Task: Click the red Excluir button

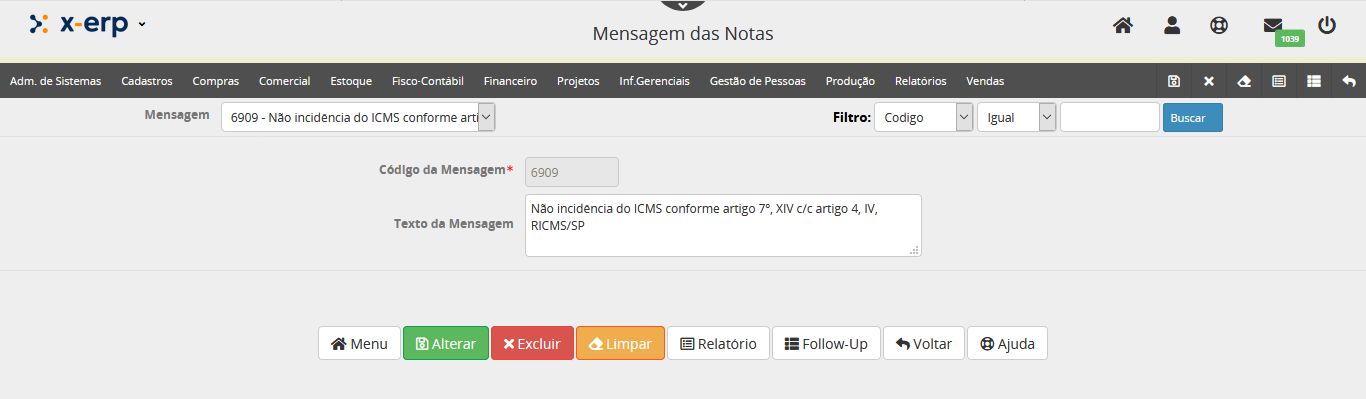Action: tap(532, 343)
